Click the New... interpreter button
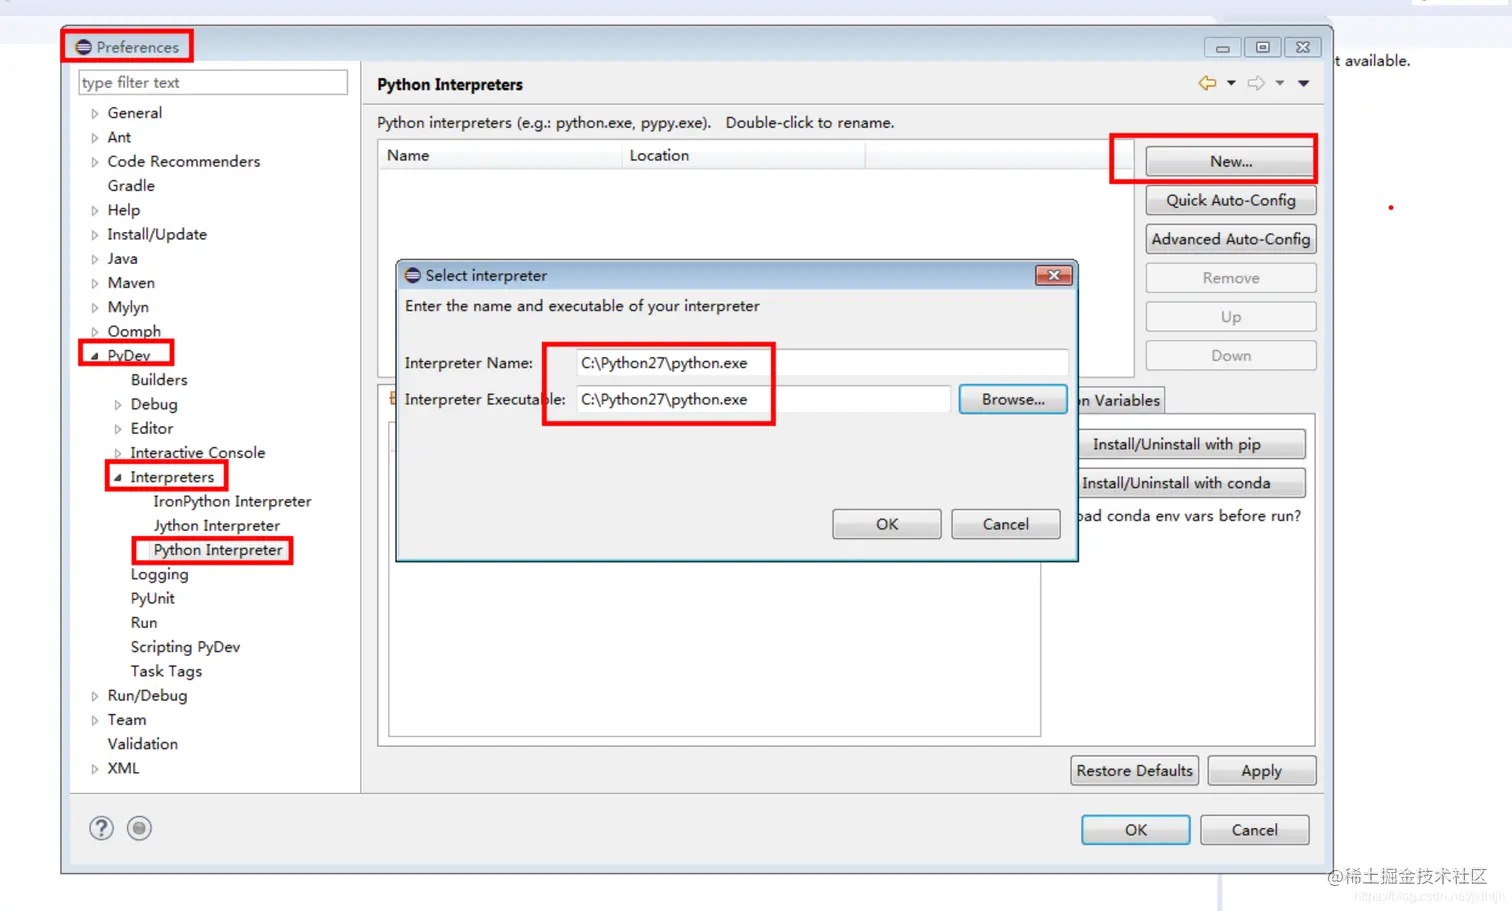Image resolution: width=1512 pixels, height=911 pixels. [x=1231, y=161]
